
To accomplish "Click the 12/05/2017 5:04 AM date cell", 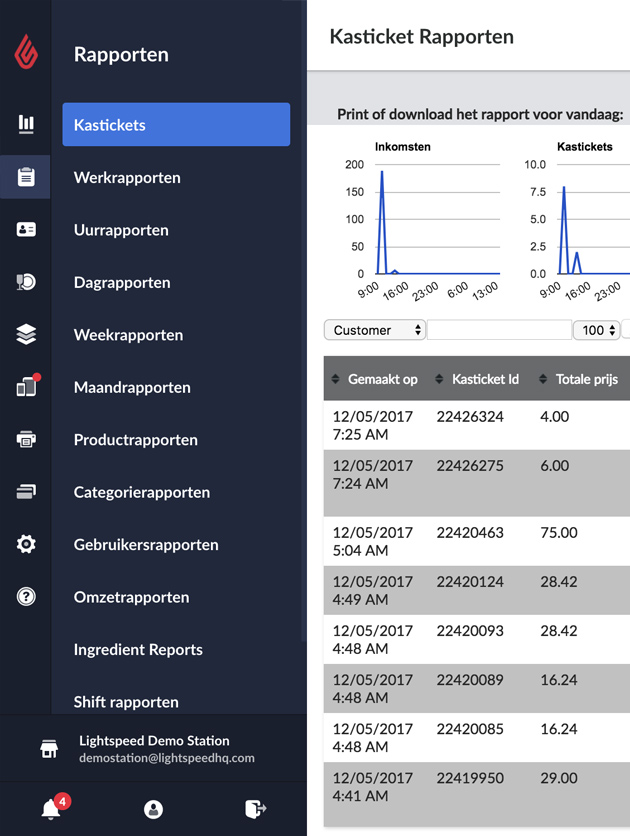I will (373, 542).
